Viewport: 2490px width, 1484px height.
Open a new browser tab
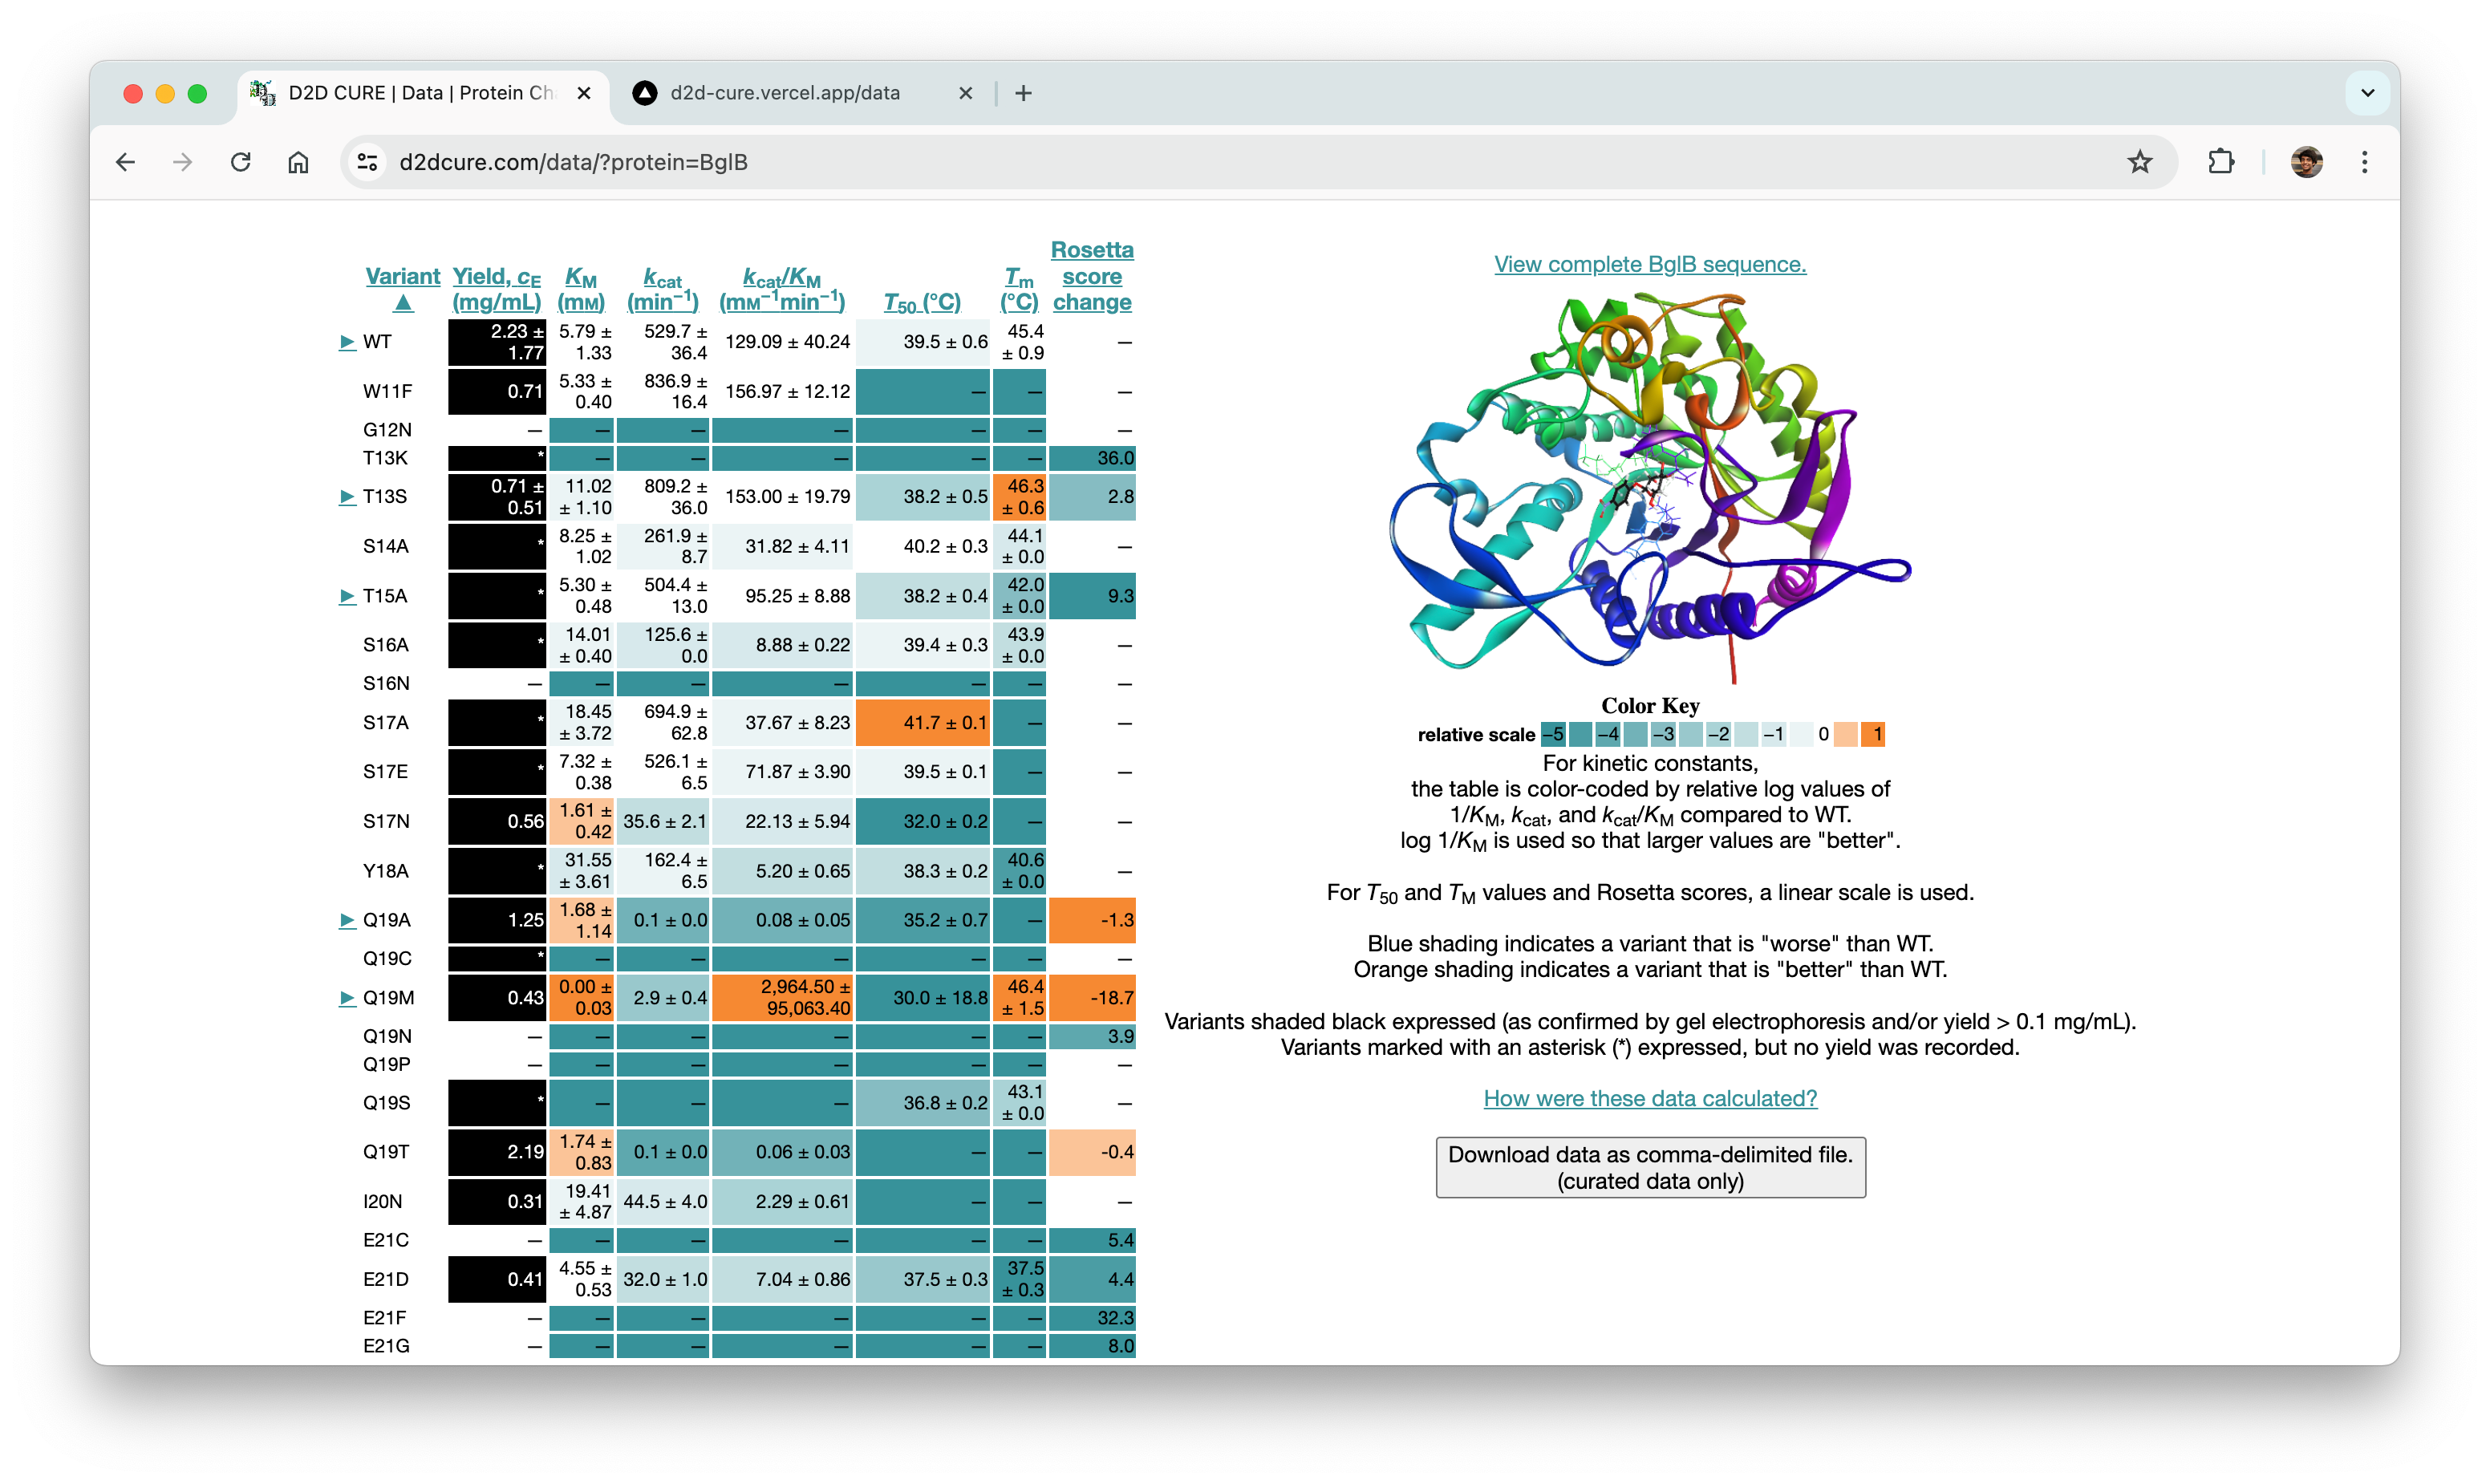point(1023,93)
